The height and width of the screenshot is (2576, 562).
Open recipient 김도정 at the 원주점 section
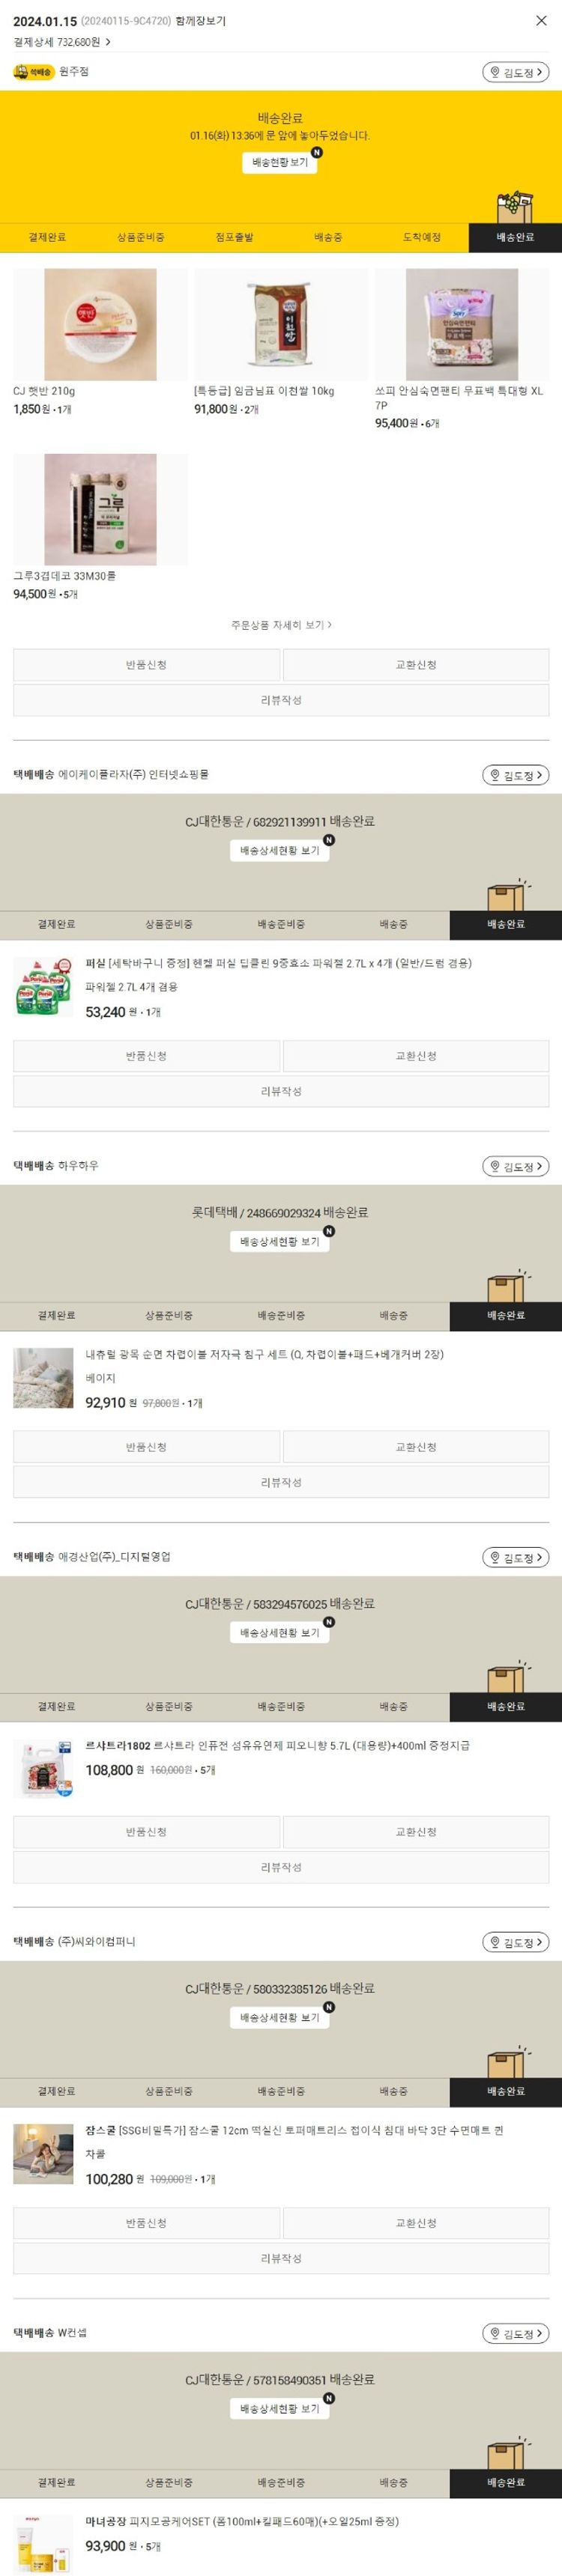point(516,72)
